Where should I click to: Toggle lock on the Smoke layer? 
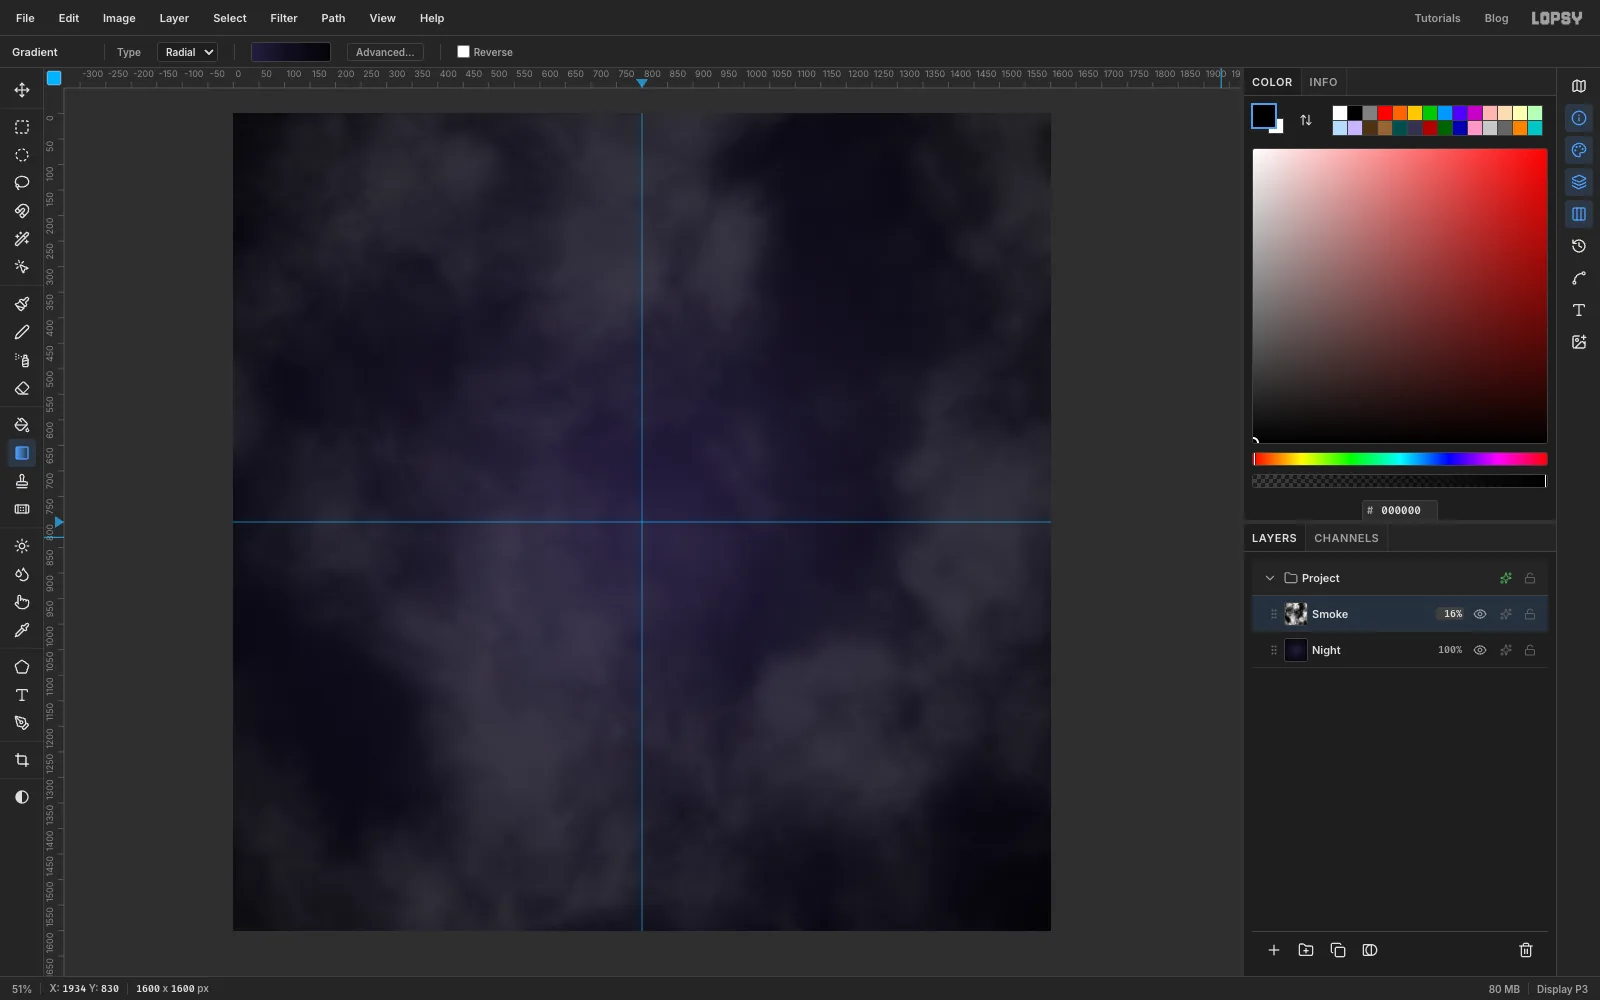point(1530,614)
